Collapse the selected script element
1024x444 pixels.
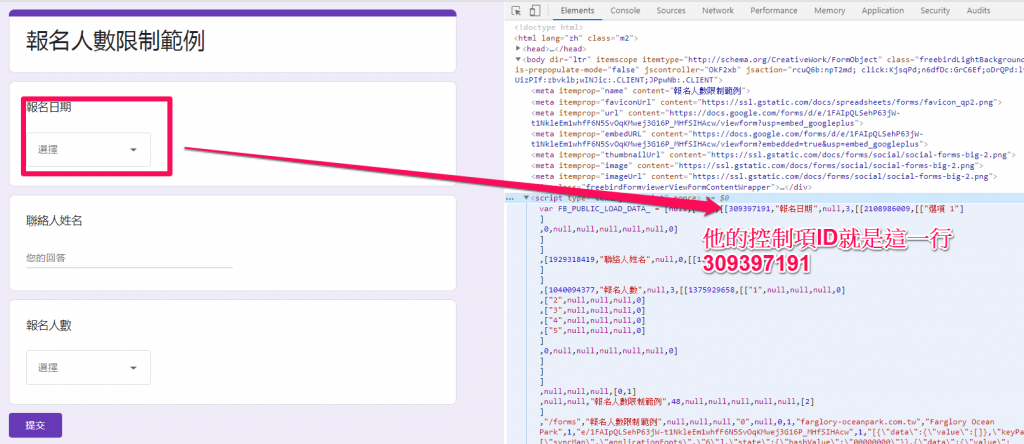coord(527,198)
